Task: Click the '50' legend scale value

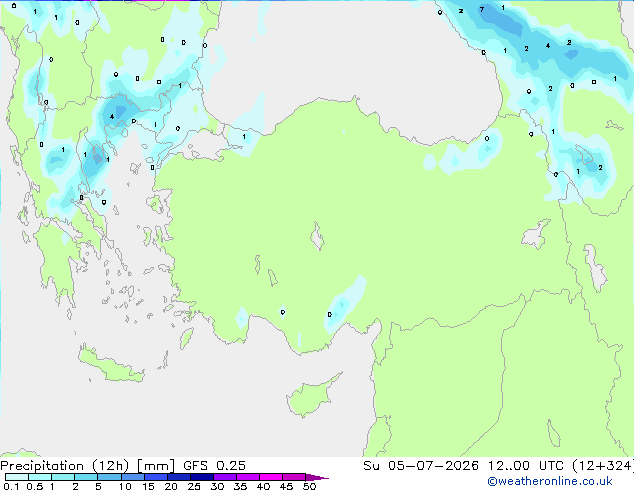Action: tap(309, 486)
